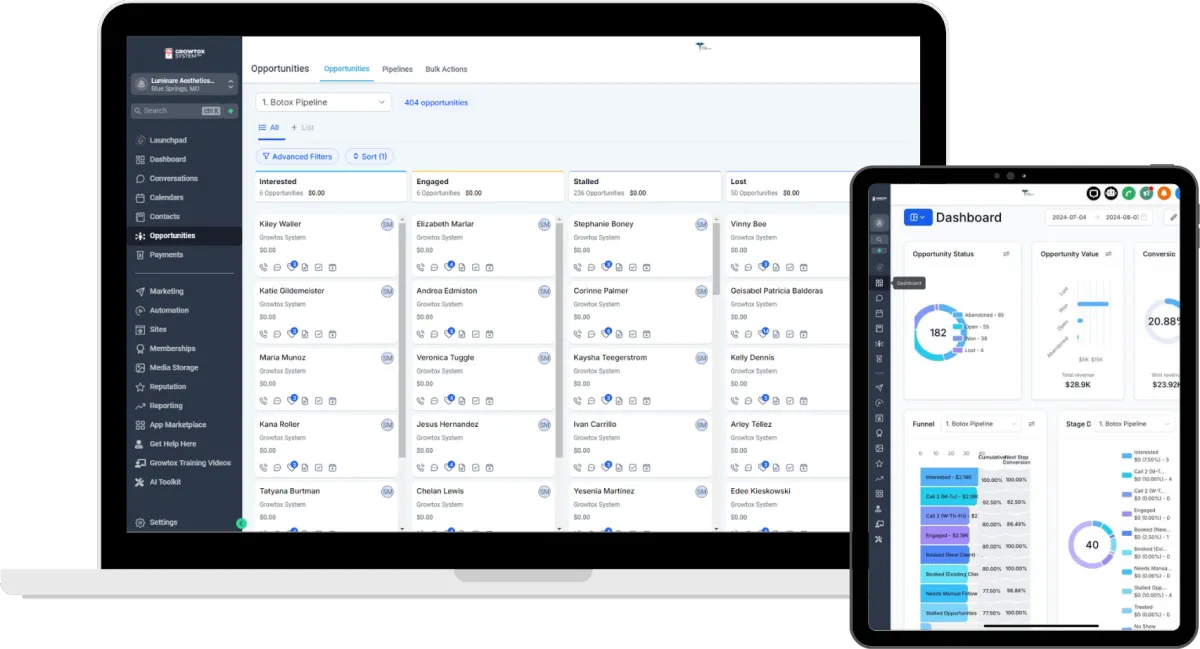This screenshot has width=1200, height=649.
Task: Click the swap icon on Opportunity Status card
Action: click(x=1006, y=254)
